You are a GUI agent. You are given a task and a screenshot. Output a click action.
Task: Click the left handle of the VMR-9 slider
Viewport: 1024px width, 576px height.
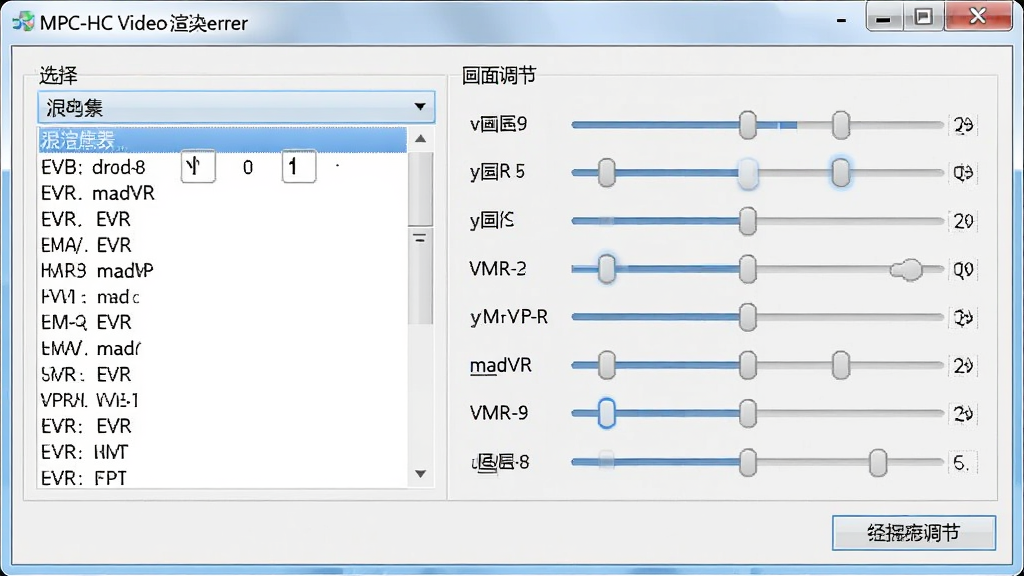(607, 413)
